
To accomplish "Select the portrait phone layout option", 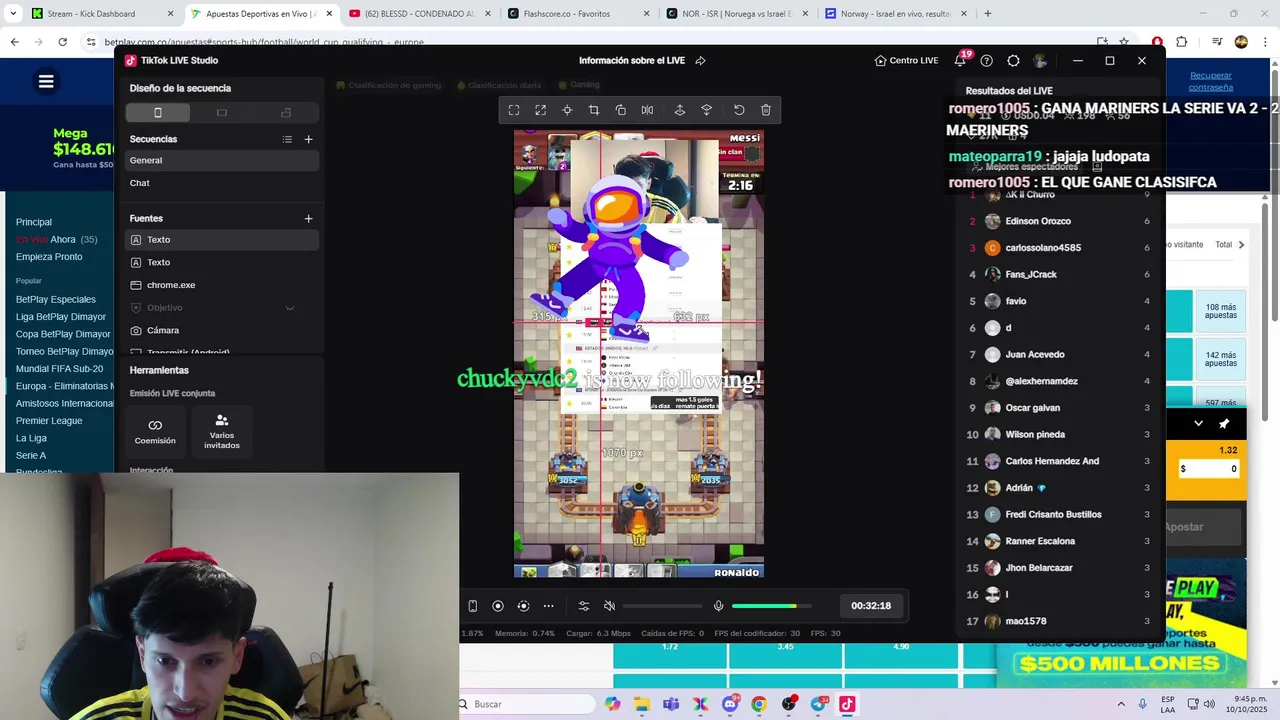I will coord(157,113).
